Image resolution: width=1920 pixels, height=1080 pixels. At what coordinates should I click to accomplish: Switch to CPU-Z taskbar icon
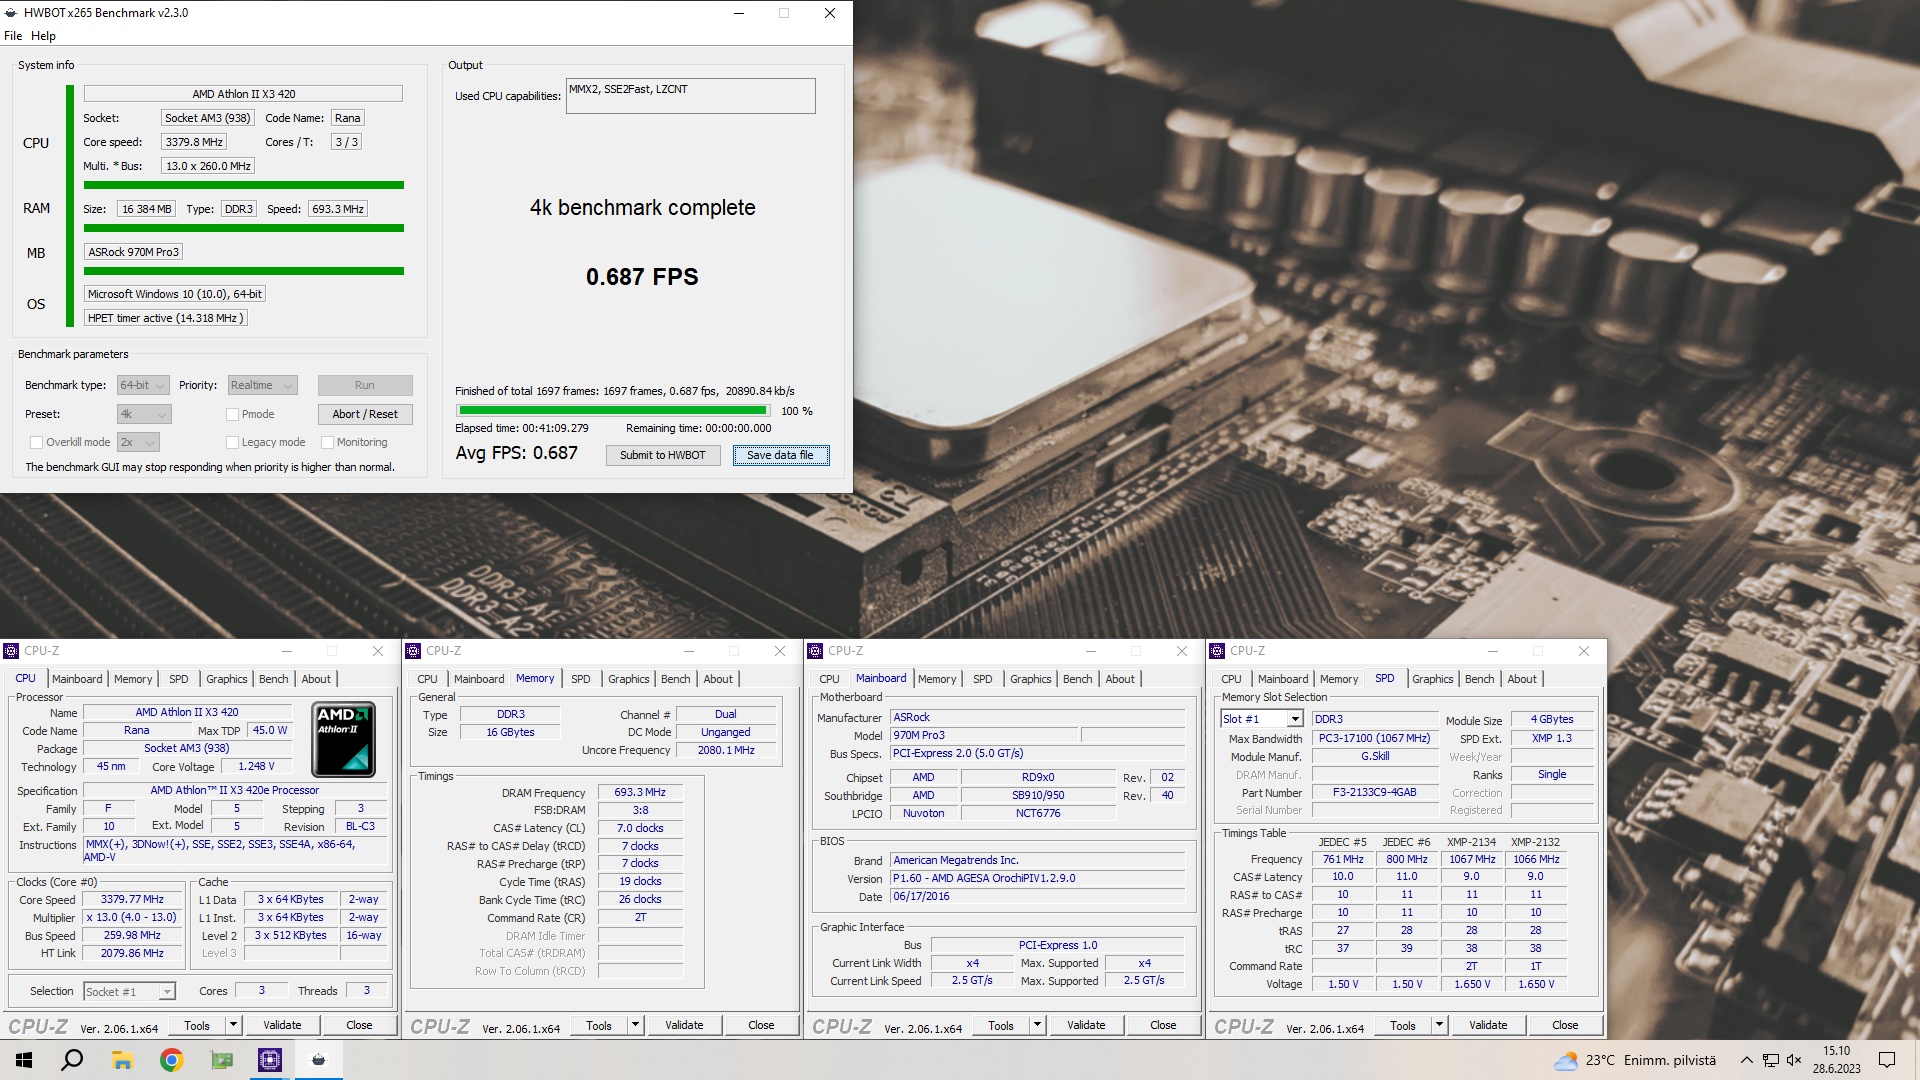pos(270,1060)
